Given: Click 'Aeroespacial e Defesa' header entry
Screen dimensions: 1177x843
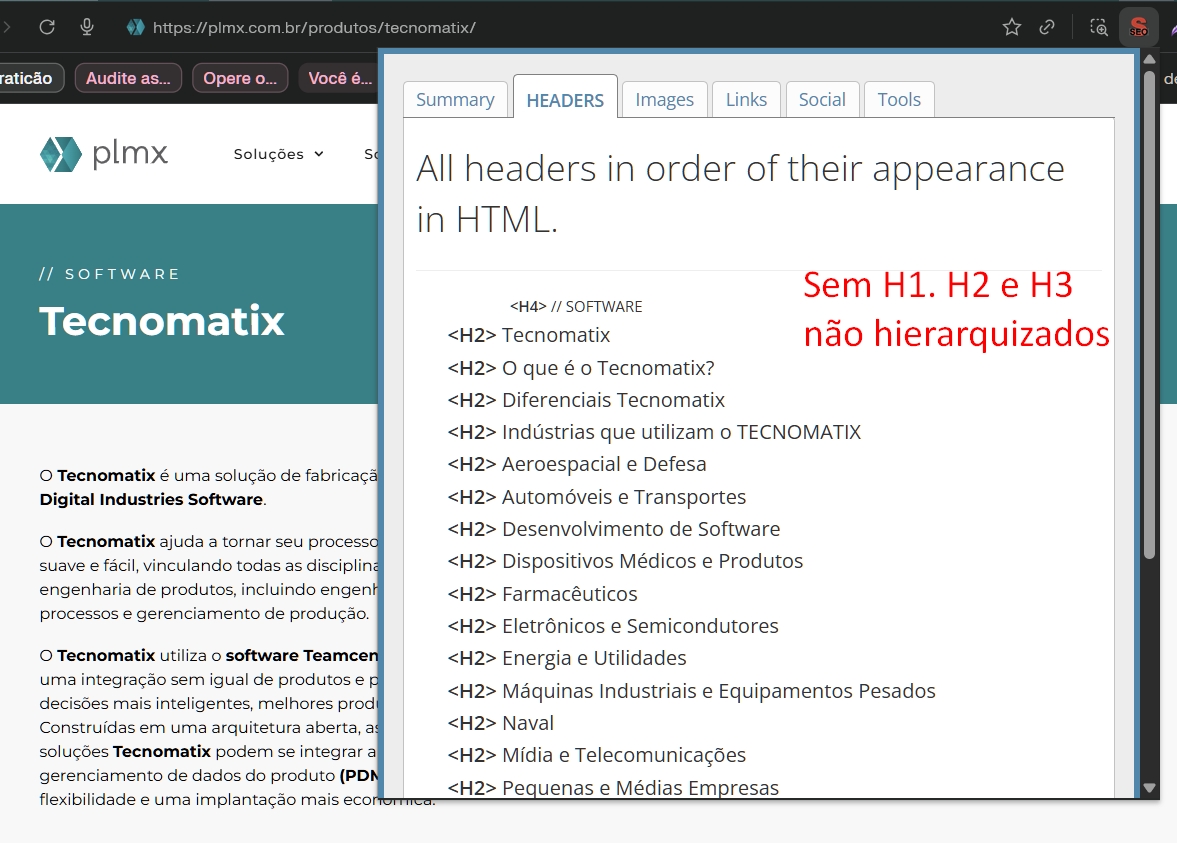Looking at the screenshot, I should pos(576,465).
